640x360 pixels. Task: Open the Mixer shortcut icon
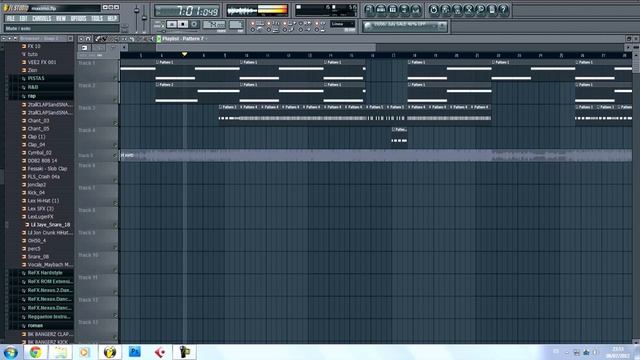coord(416,9)
